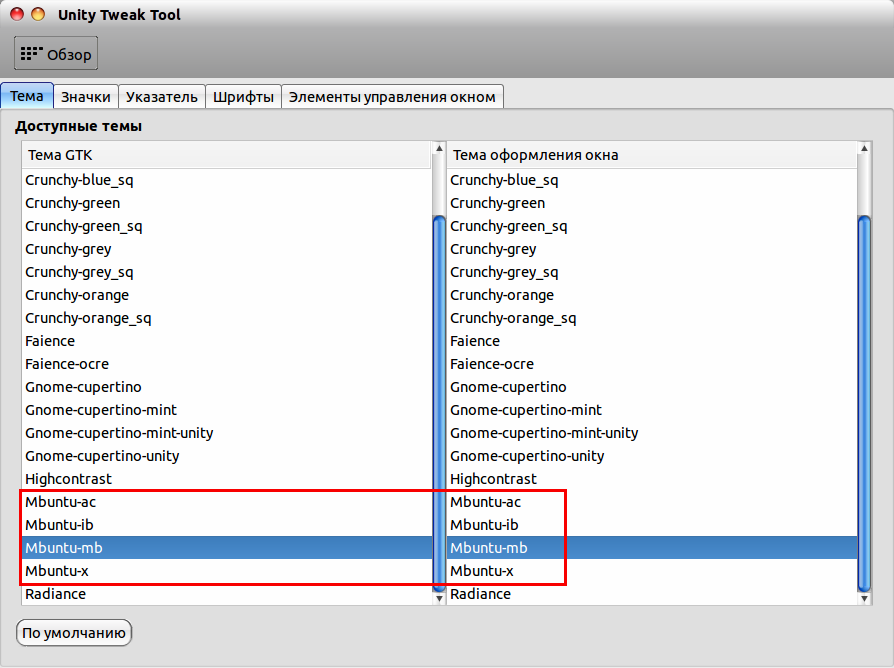Switch to the Значки tab
894x668 pixels.
86,97
